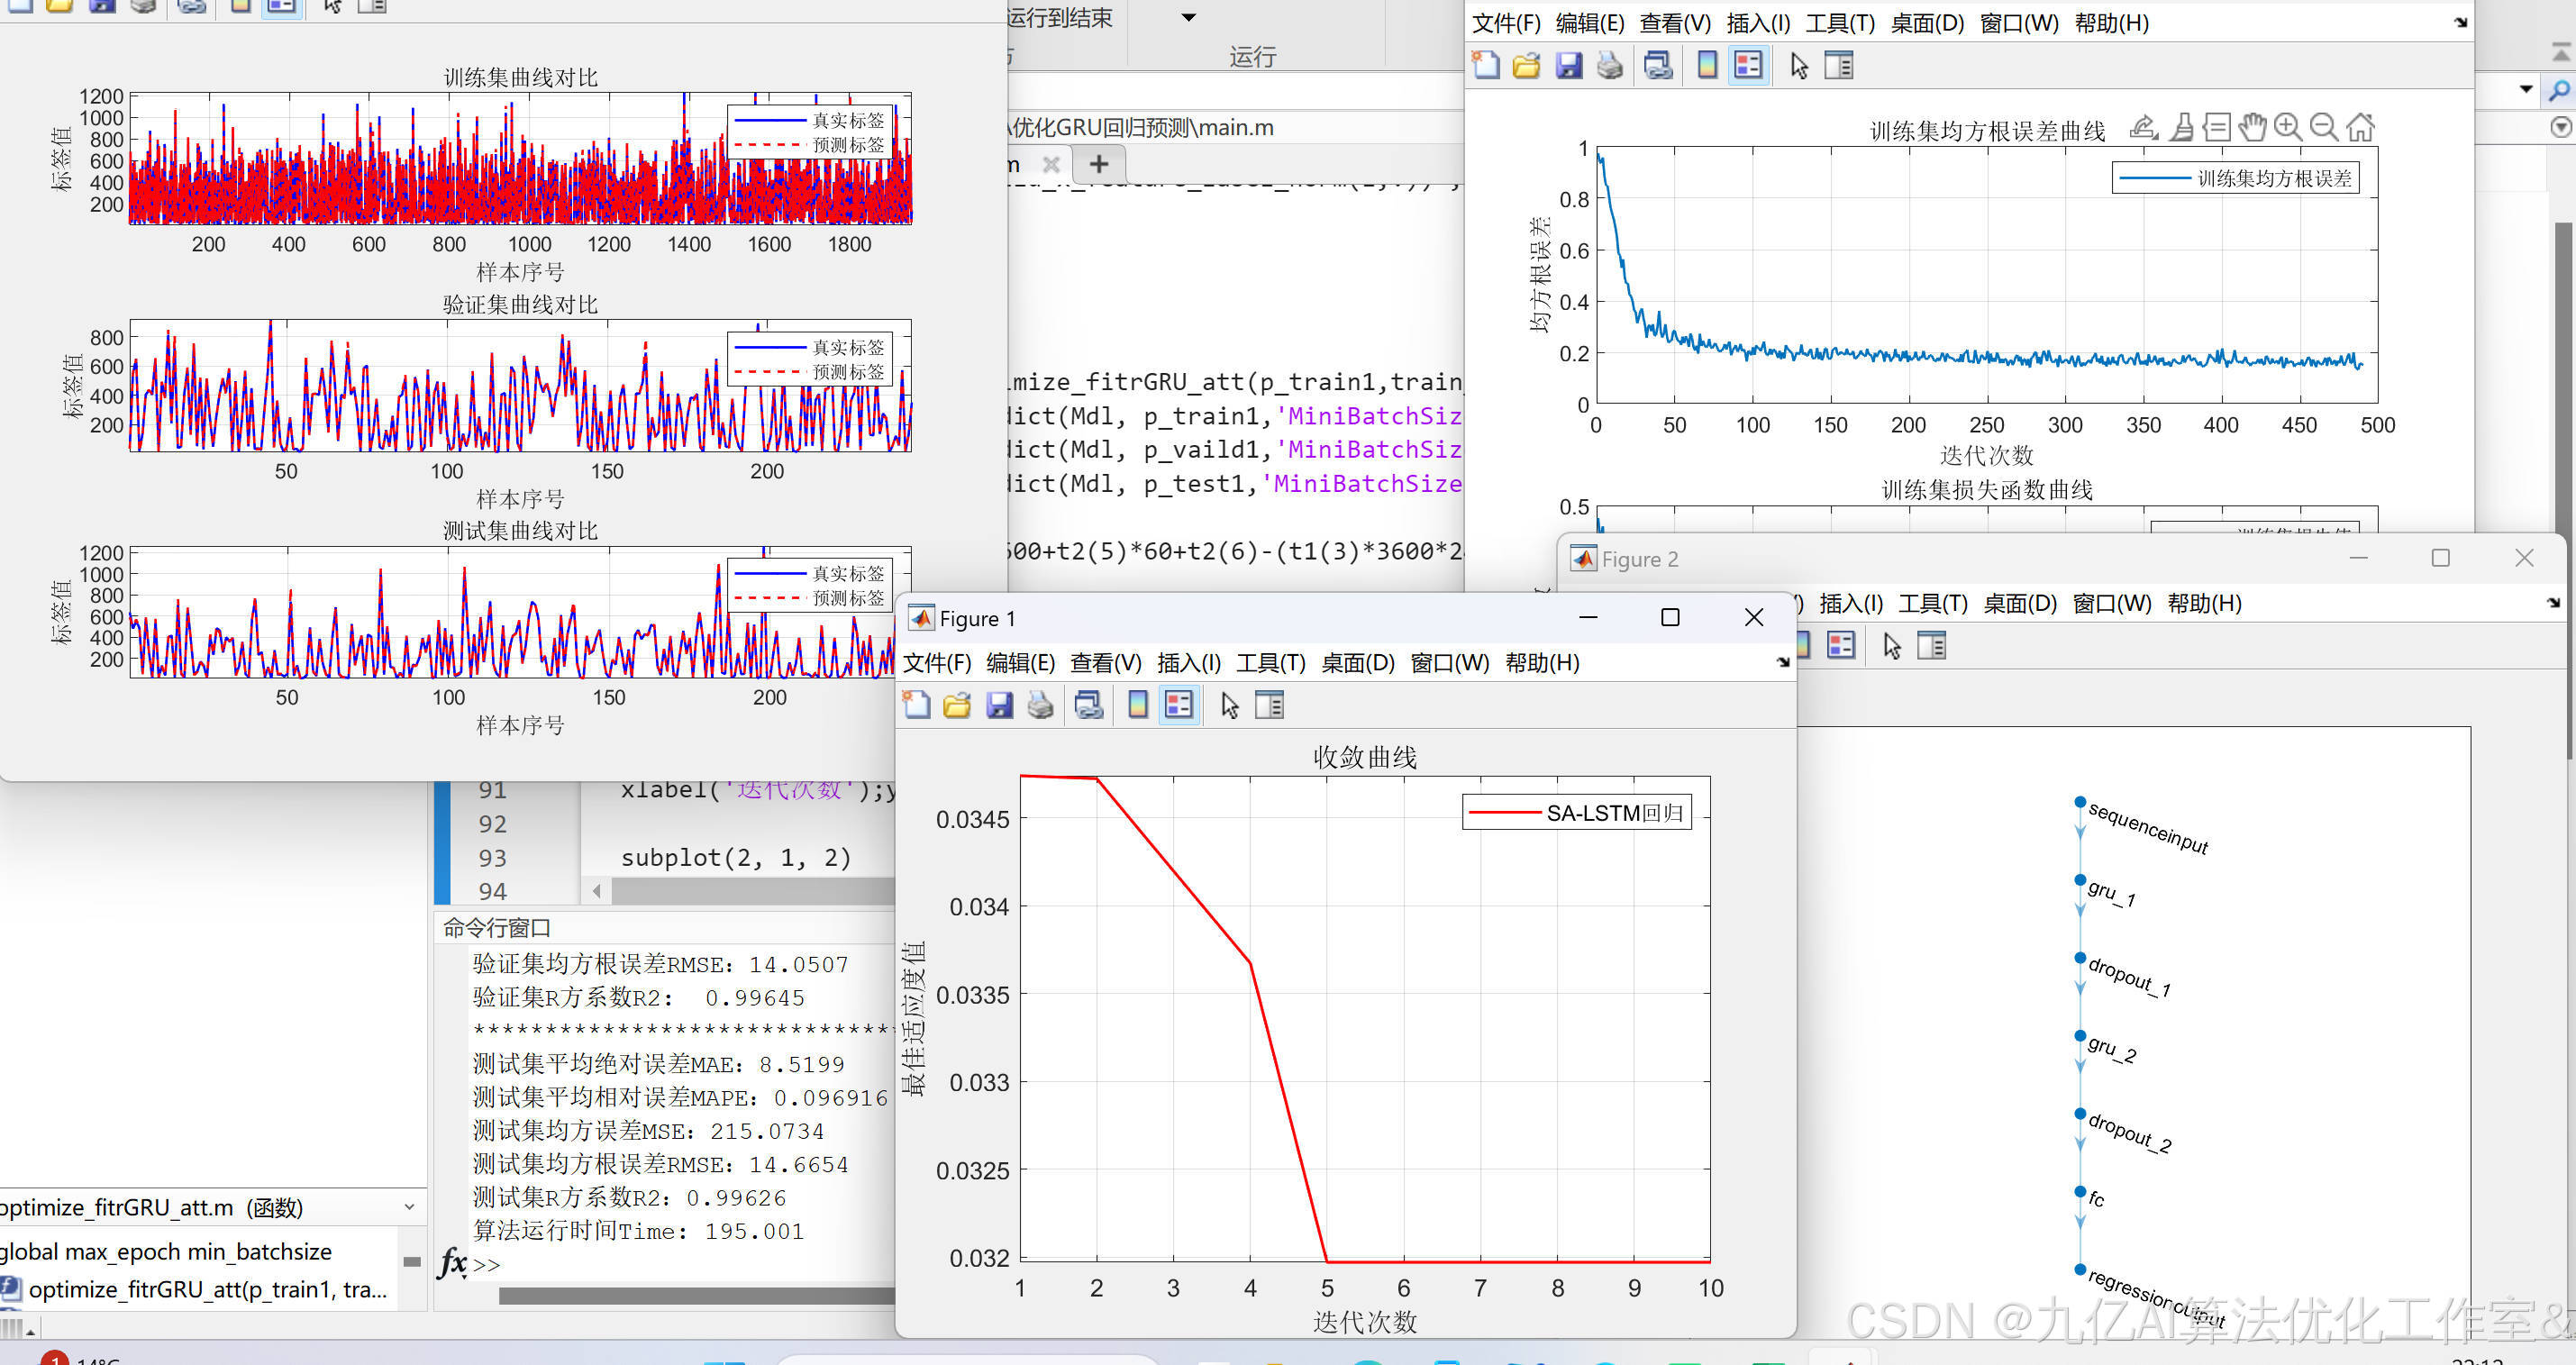2576x1365 pixels.
Task: Click Print icon in Figure 1 toolbar
Action: click(1040, 706)
